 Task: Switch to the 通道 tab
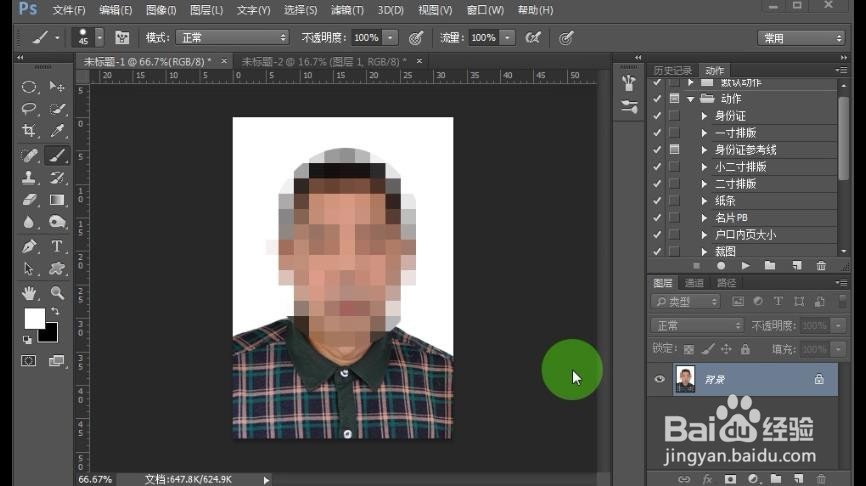pyautogui.click(x=694, y=283)
